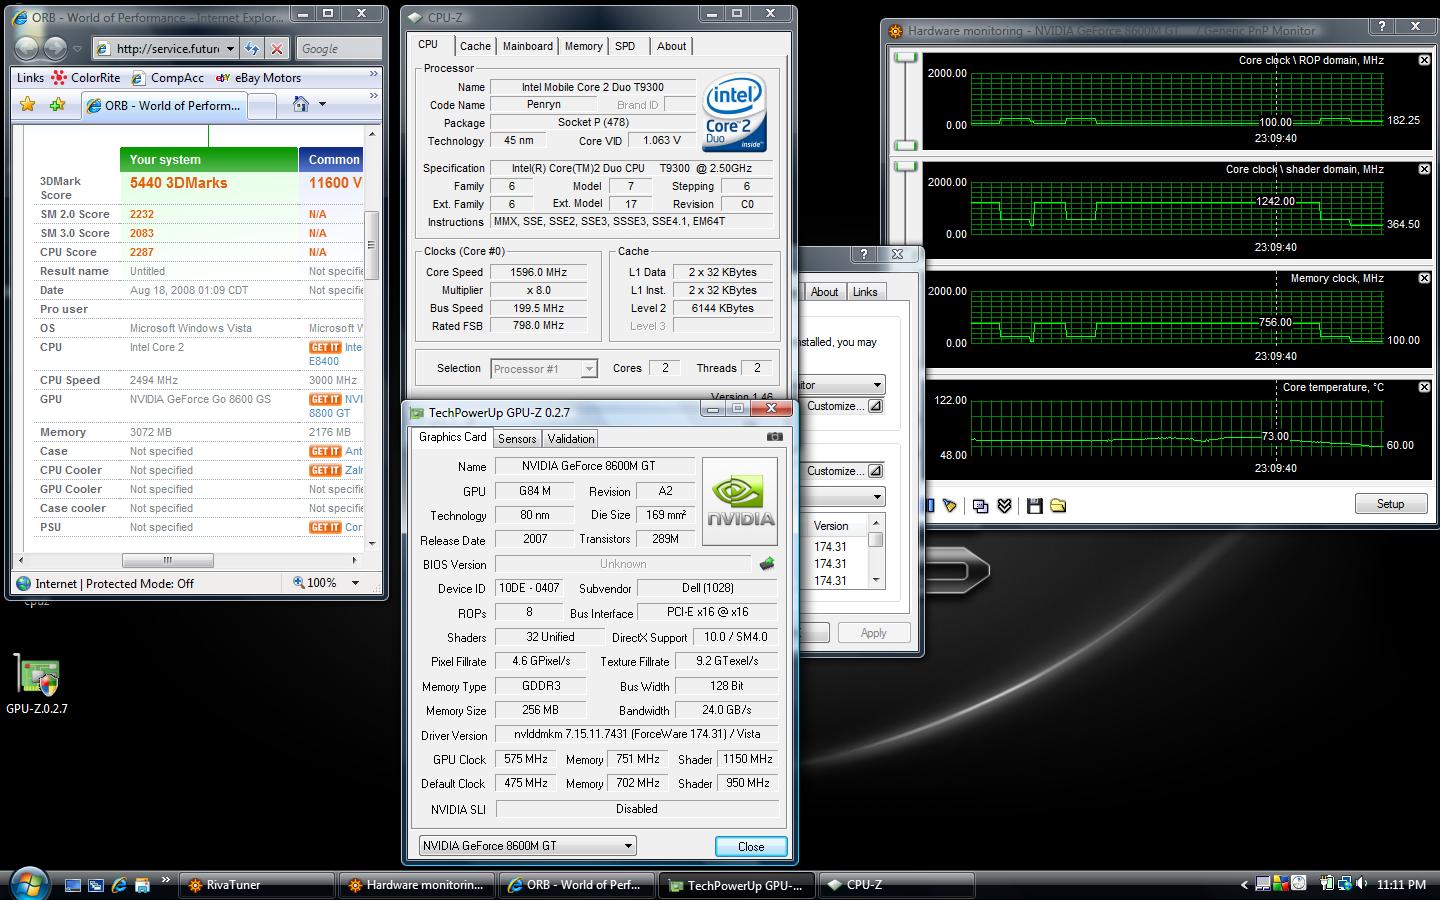
Task: Click the double down chevron icon in monitoring
Action: [1005, 506]
